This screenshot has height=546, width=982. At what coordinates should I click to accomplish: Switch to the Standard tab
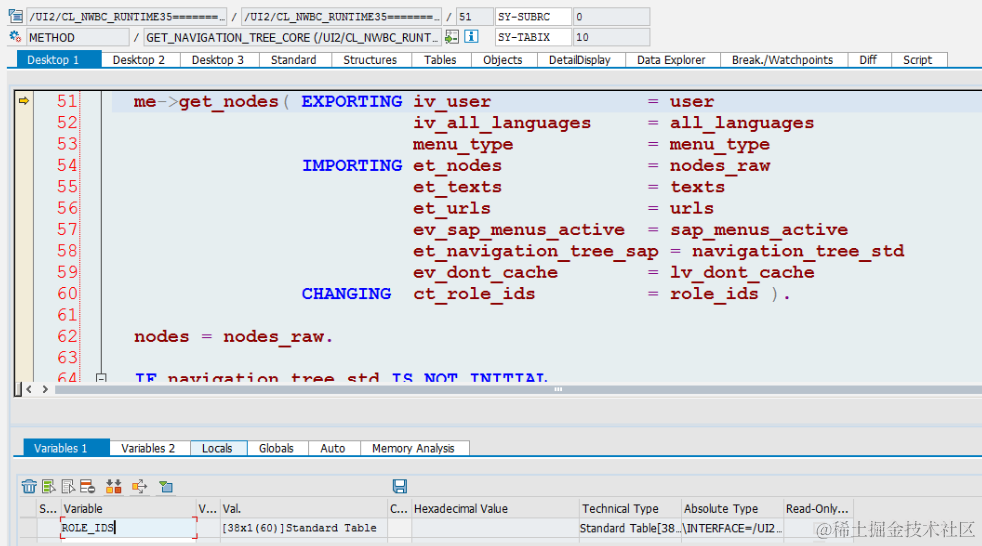click(x=293, y=60)
